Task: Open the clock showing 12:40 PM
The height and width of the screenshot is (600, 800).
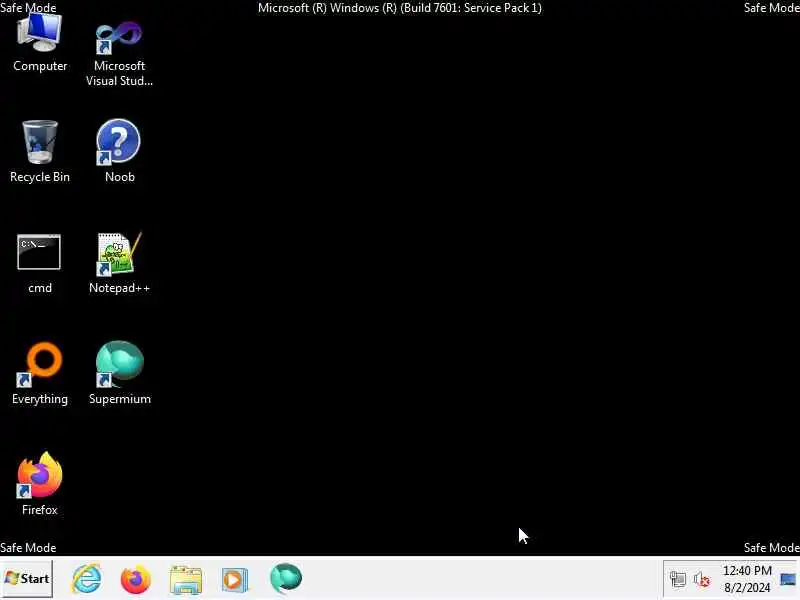Action: (x=747, y=579)
